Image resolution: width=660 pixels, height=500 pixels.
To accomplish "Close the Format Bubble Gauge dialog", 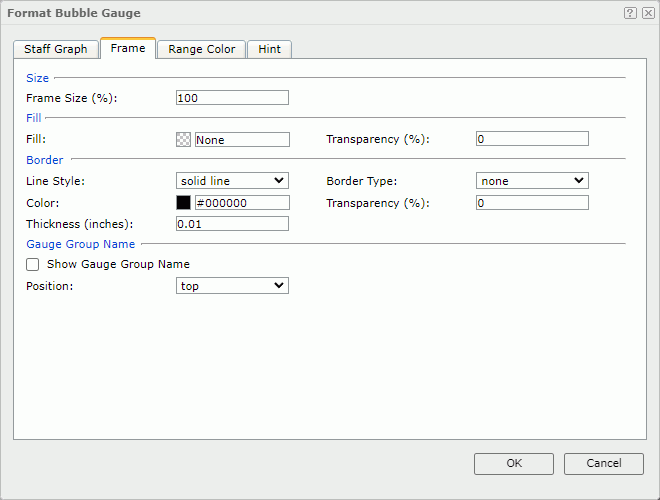I will (x=647, y=13).
